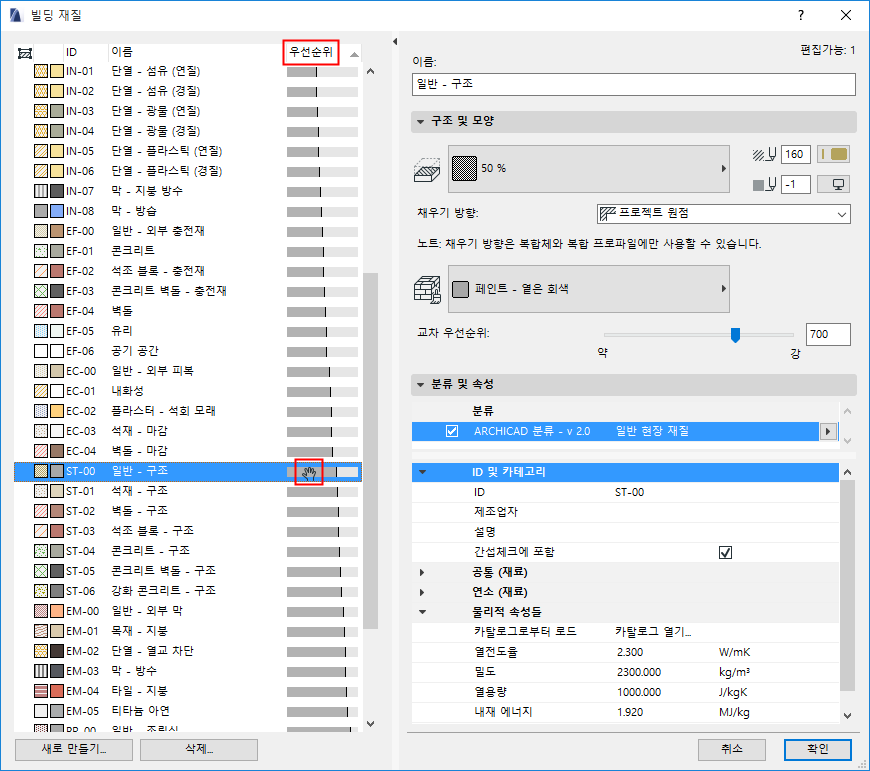Click the EF-03 crossed fill icon
The width and height of the screenshot is (870, 771).
[41, 291]
